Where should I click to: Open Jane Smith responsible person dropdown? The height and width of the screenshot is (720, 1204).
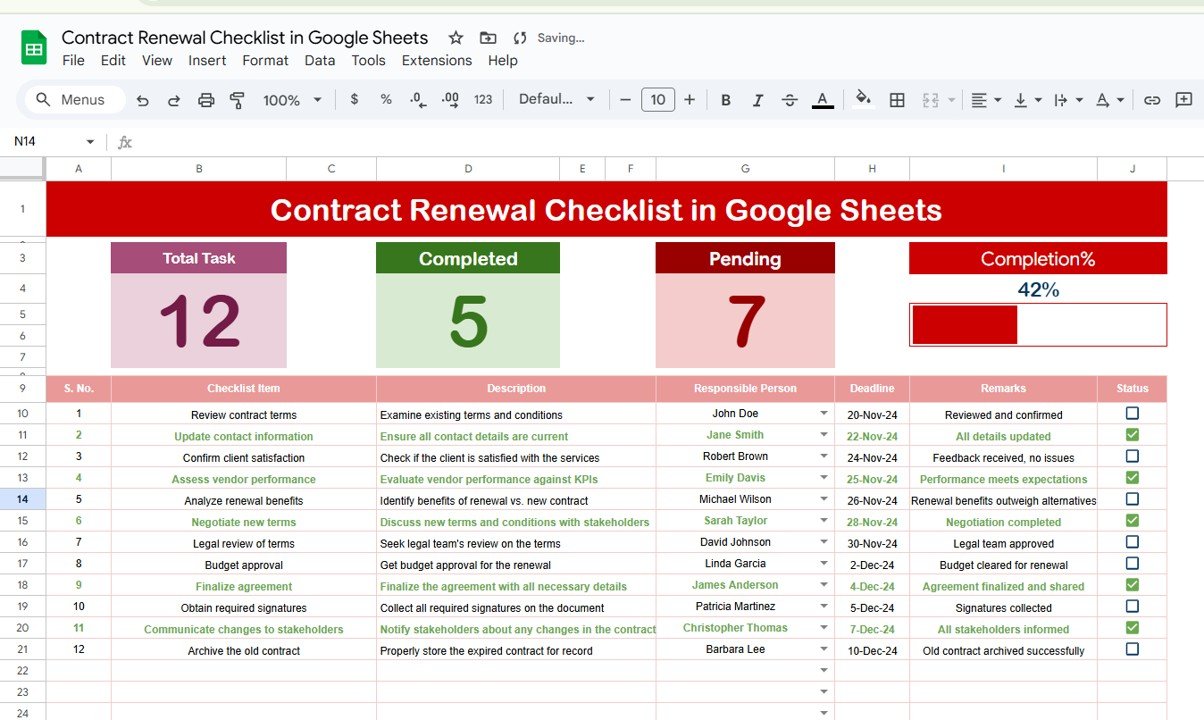824,435
